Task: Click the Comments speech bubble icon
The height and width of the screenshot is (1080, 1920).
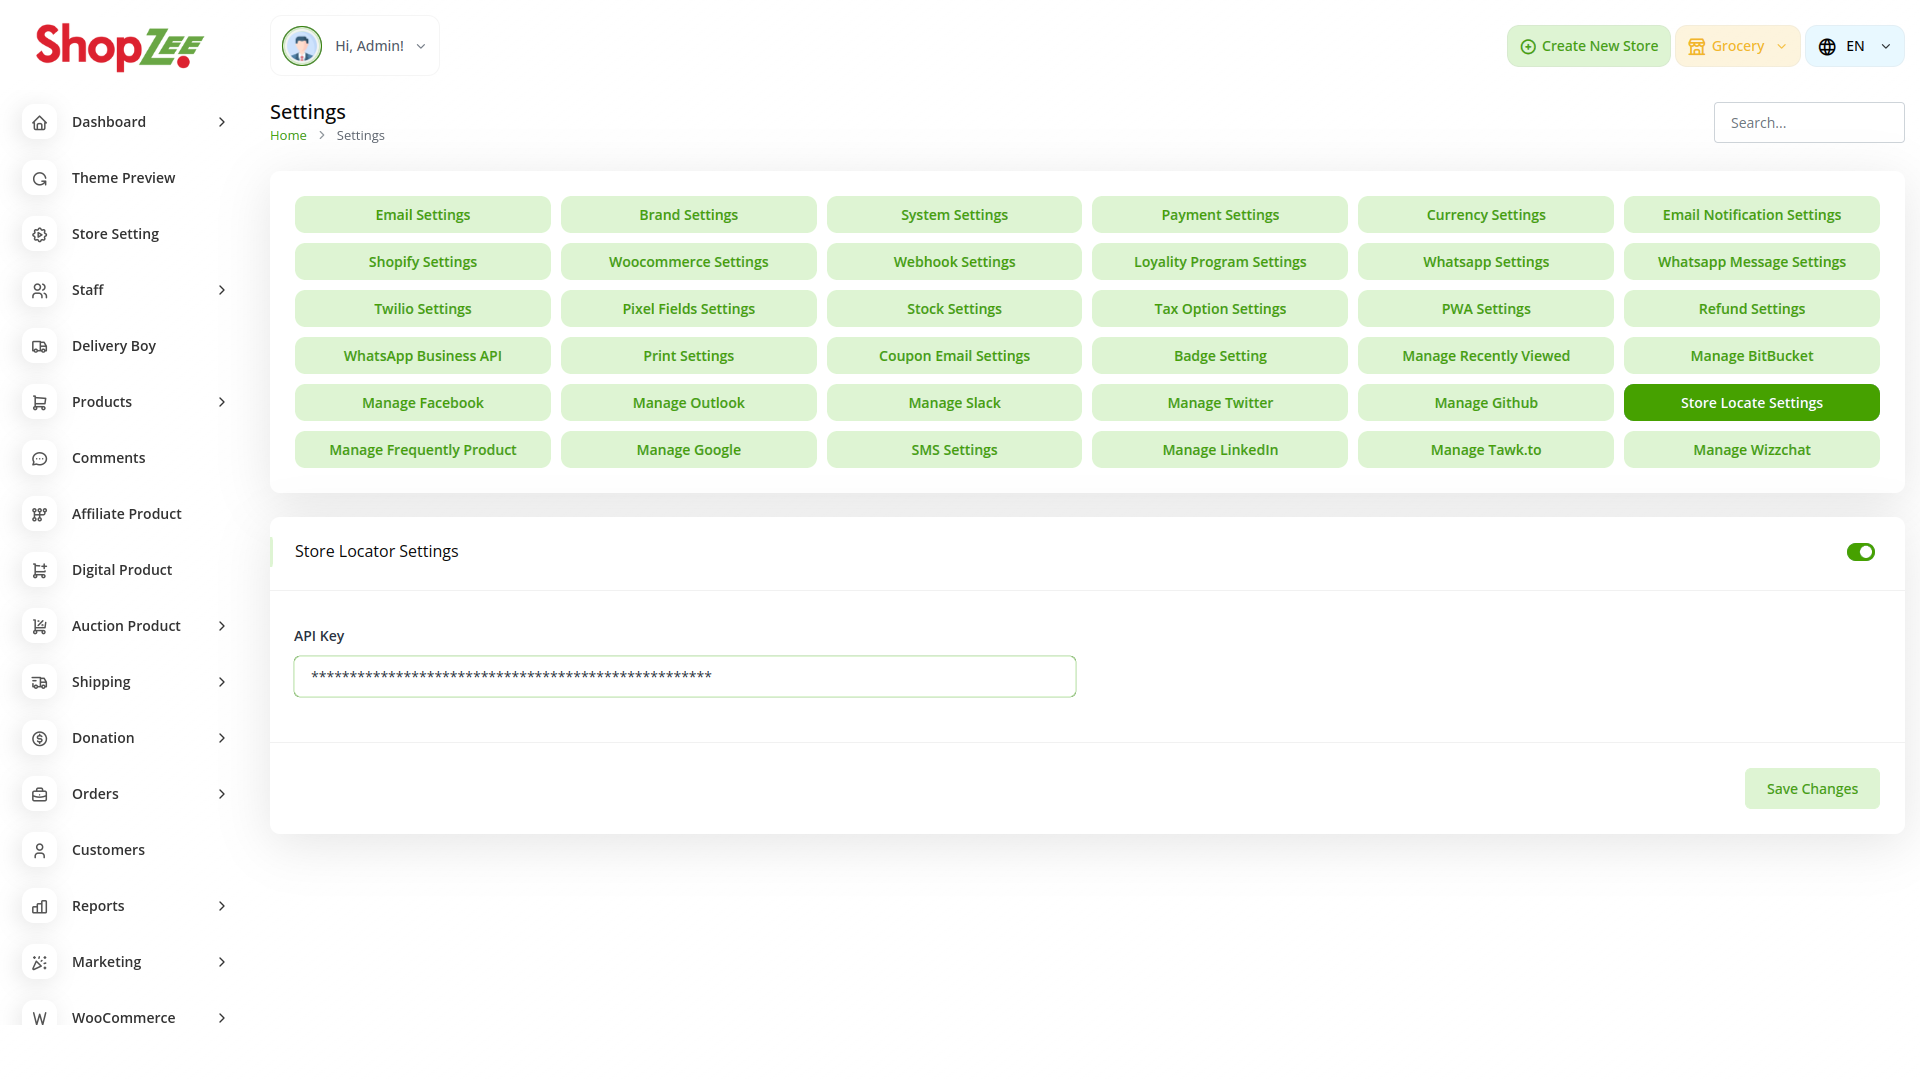Action: pos(40,458)
